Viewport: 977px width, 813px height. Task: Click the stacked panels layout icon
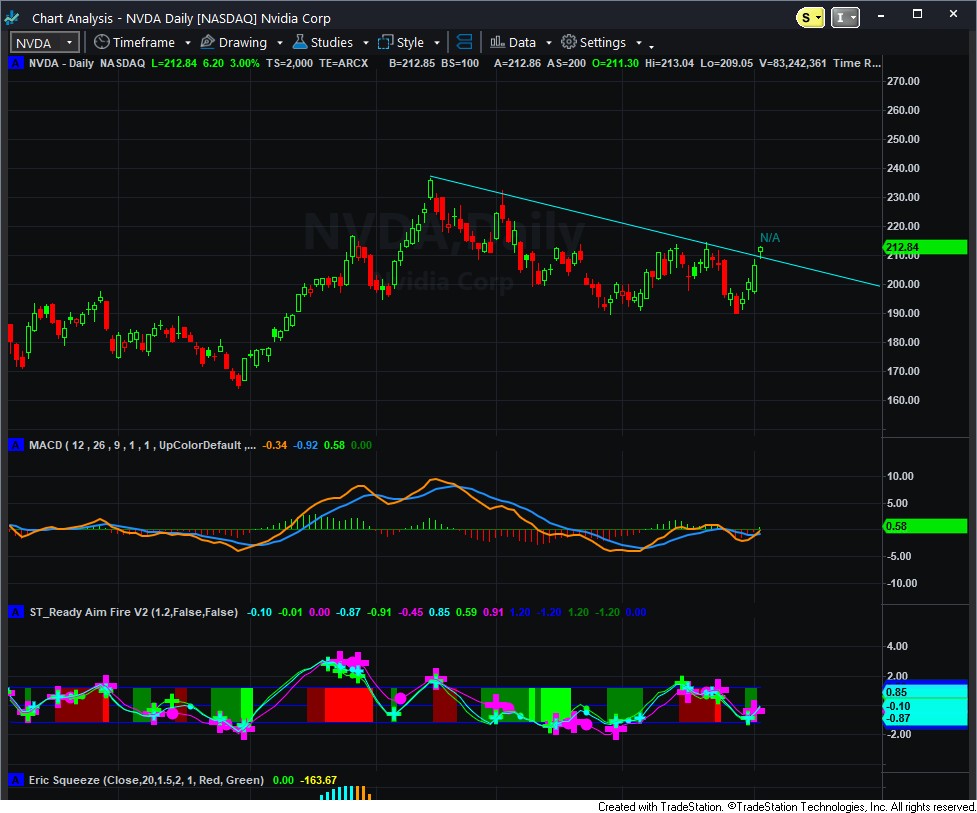[x=464, y=42]
